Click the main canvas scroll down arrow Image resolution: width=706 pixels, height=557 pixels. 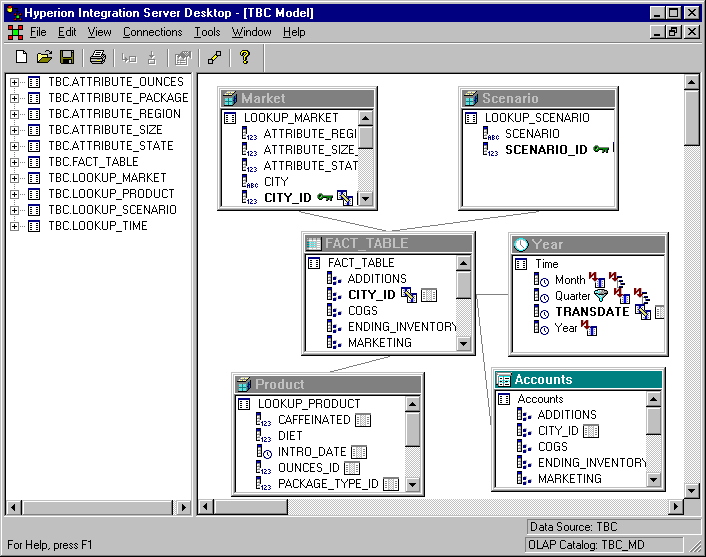pyautogui.click(x=691, y=490)
